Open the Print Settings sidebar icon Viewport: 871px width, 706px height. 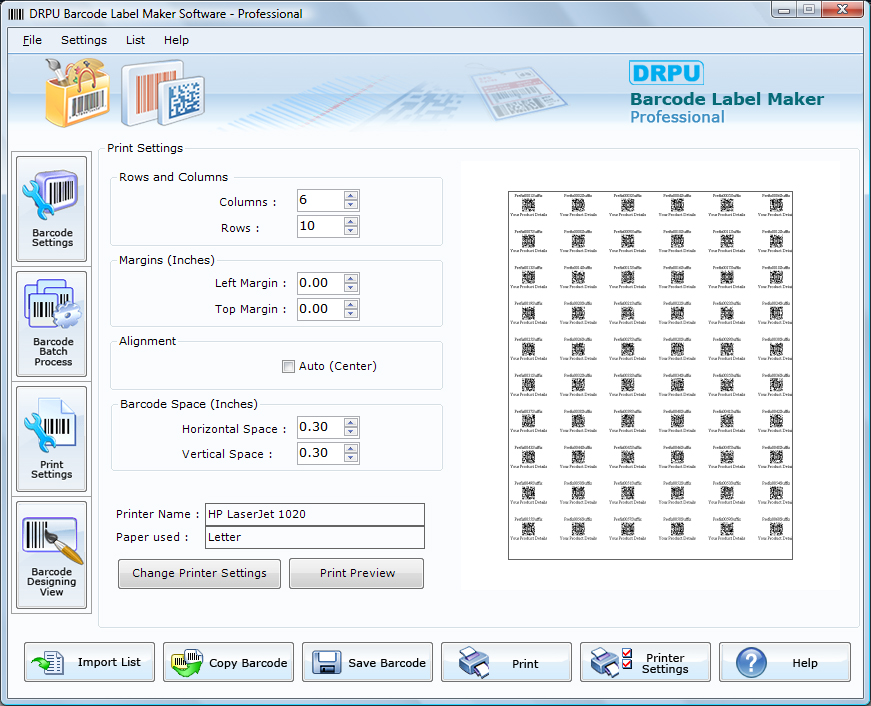(52, 439)
